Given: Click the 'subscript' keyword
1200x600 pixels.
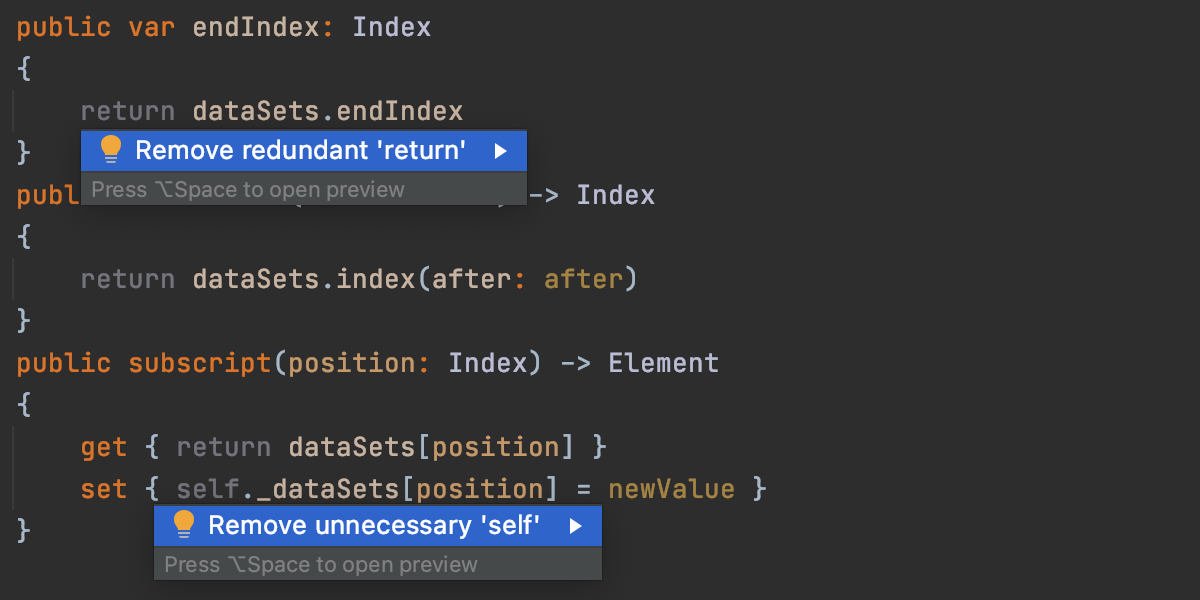Looking at the screenshot, I should pos(200,363).
